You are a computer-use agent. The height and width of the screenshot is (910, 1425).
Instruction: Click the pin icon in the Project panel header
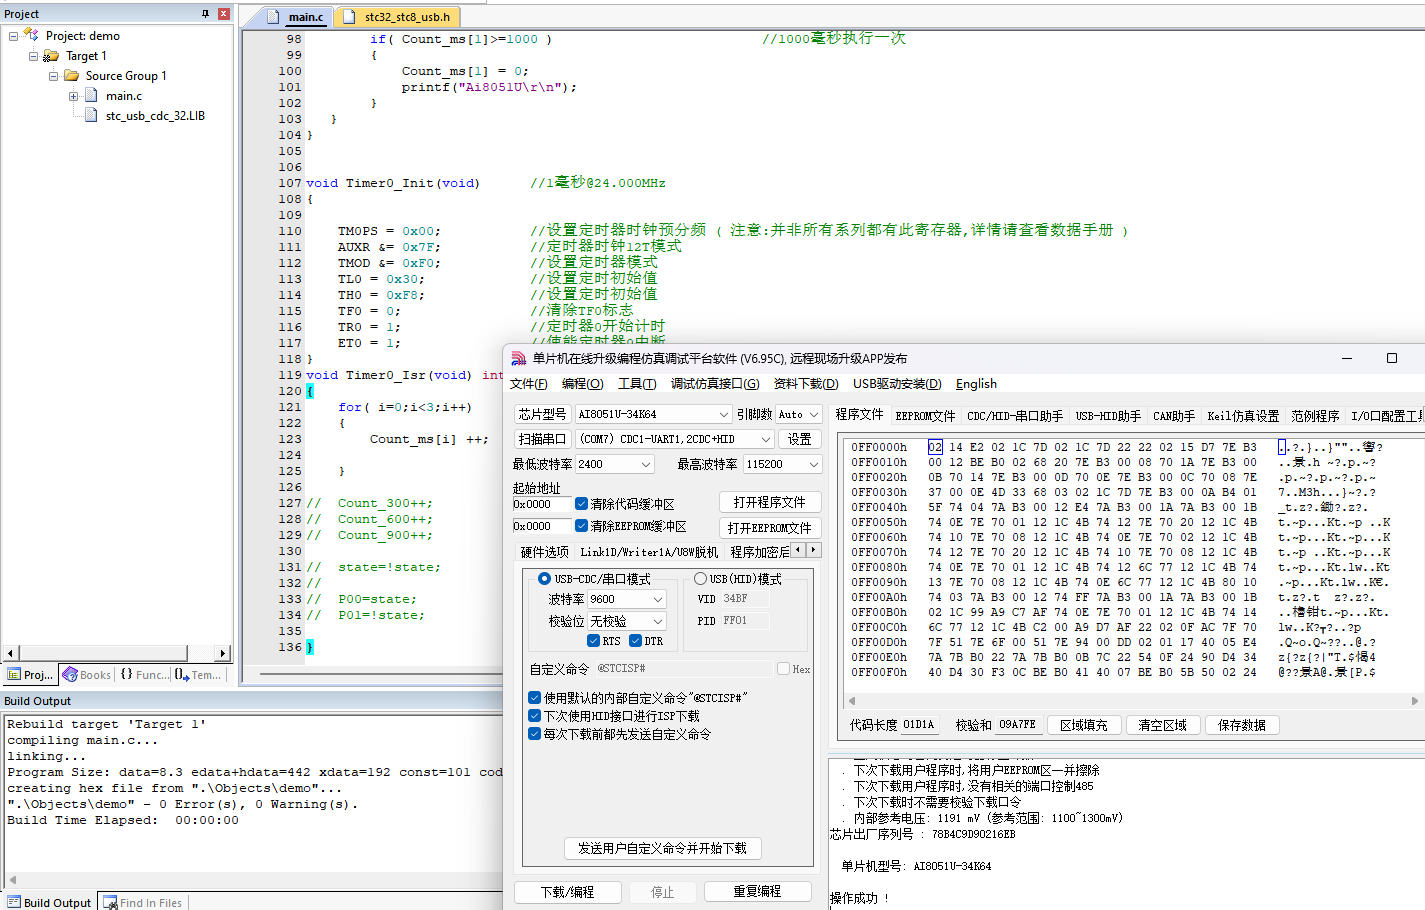206,14
